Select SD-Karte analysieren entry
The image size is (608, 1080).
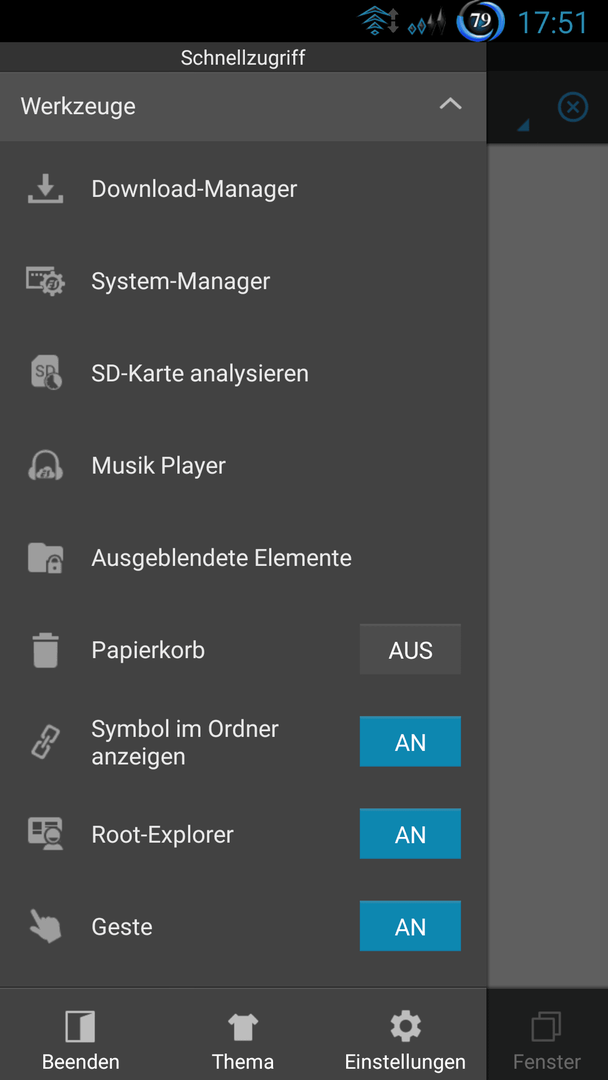point(200,373)
